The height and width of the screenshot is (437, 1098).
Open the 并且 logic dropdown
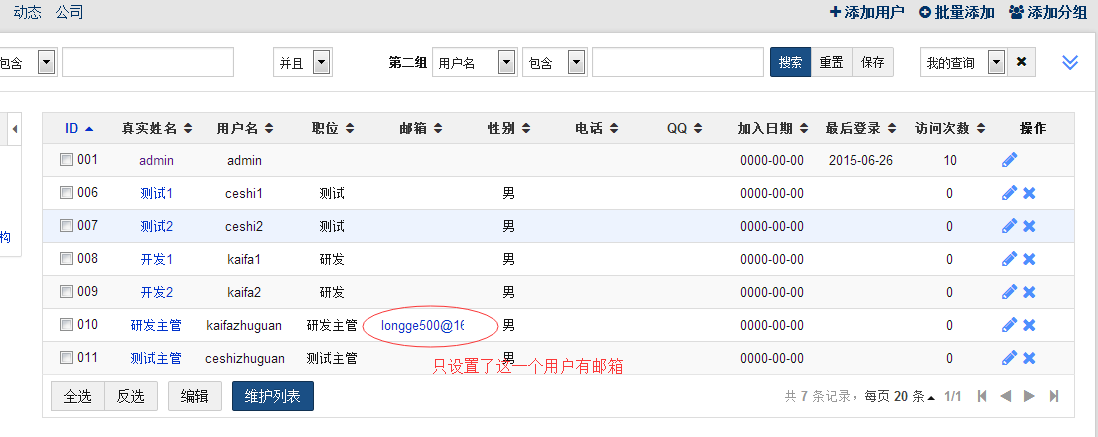pyautogui.click(x=321, y=62)
